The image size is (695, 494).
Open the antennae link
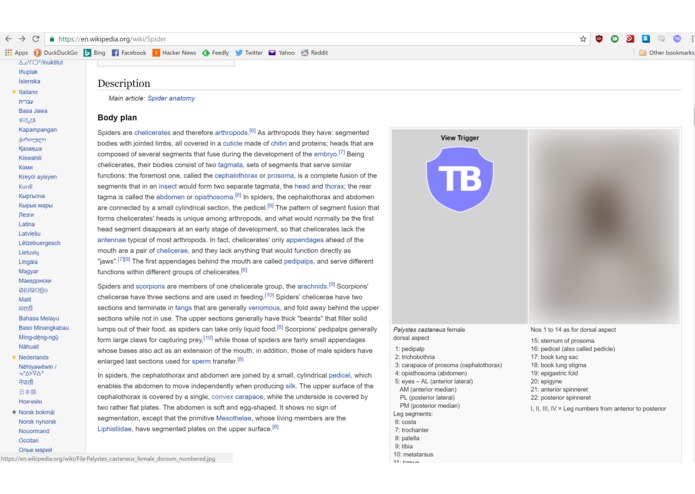tap(112, 240)
